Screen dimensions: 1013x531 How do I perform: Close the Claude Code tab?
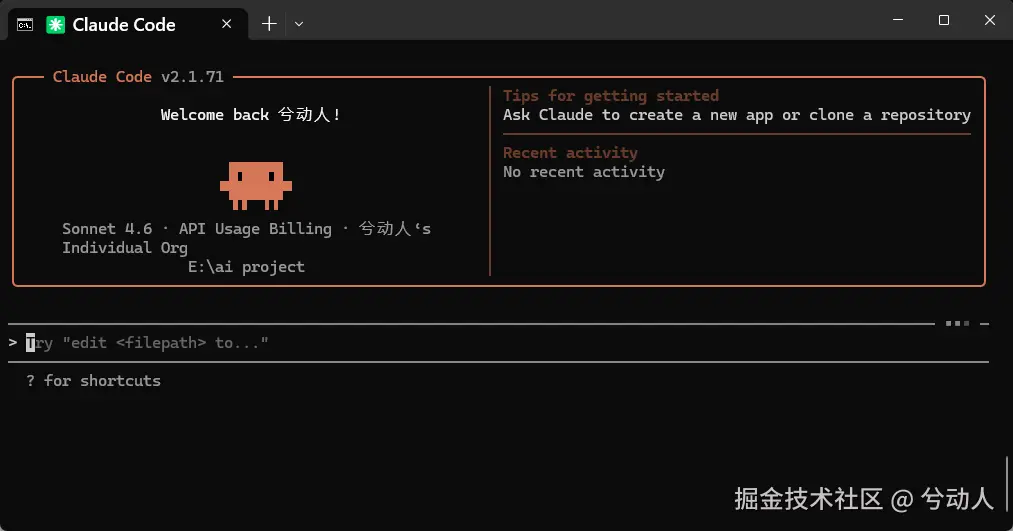(x=231, y=24)
